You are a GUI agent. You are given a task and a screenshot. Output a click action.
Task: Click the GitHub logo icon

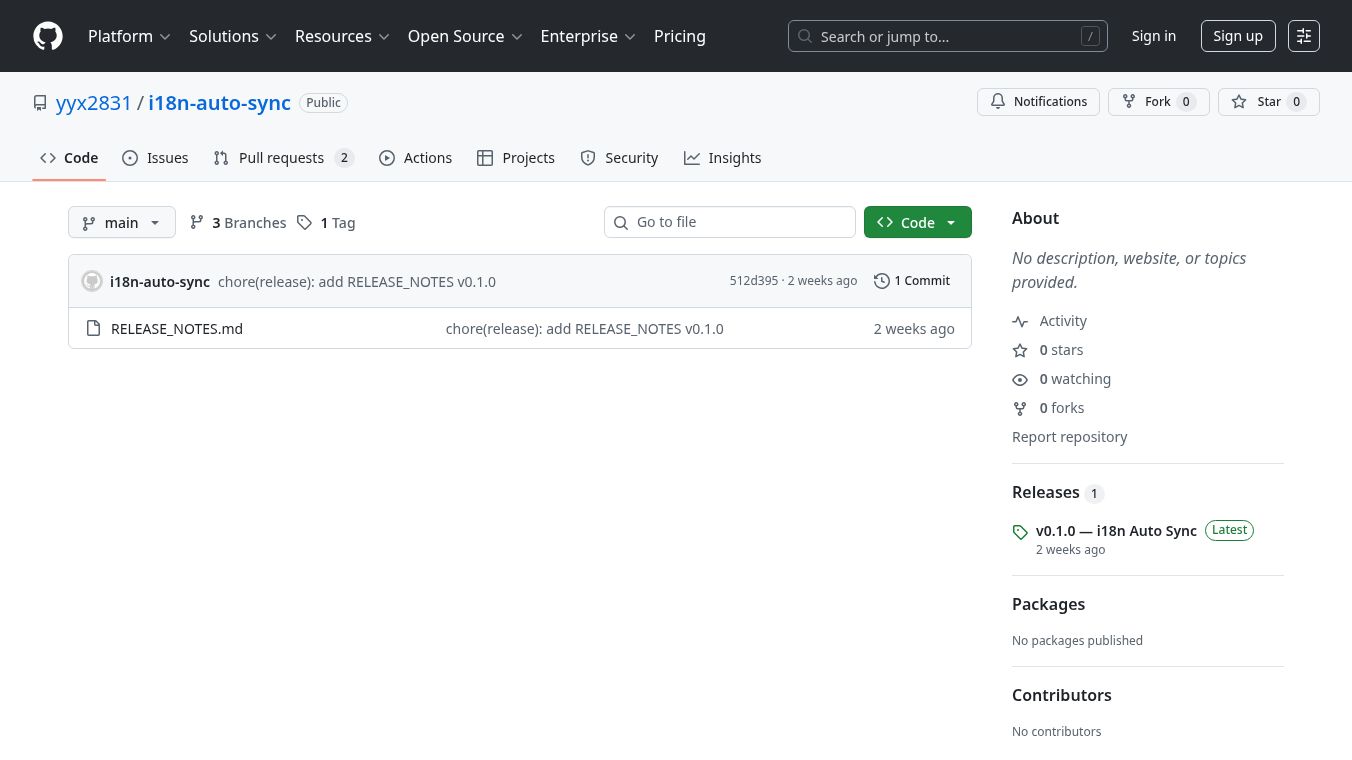(48, 36)
